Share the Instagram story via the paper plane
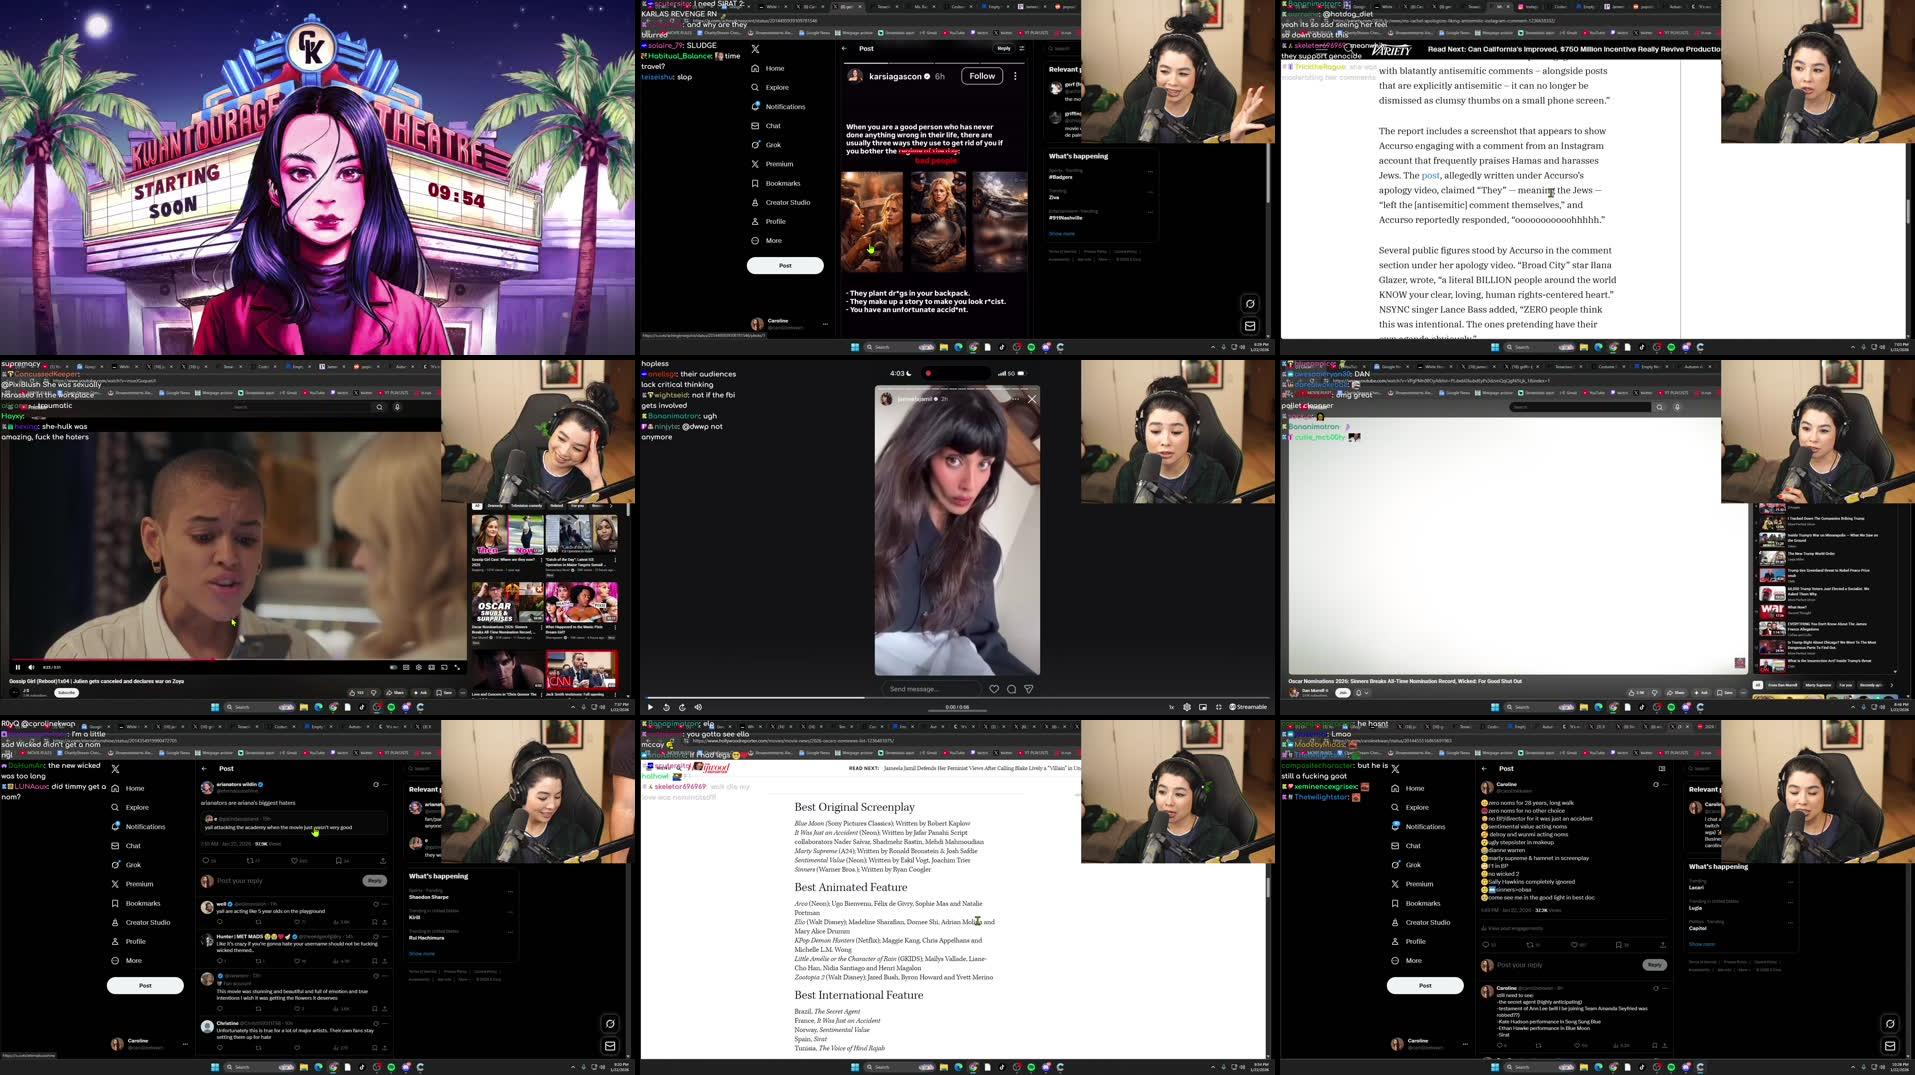The width and height of the screenshot is (1915, 1075). coord(1027,688)
